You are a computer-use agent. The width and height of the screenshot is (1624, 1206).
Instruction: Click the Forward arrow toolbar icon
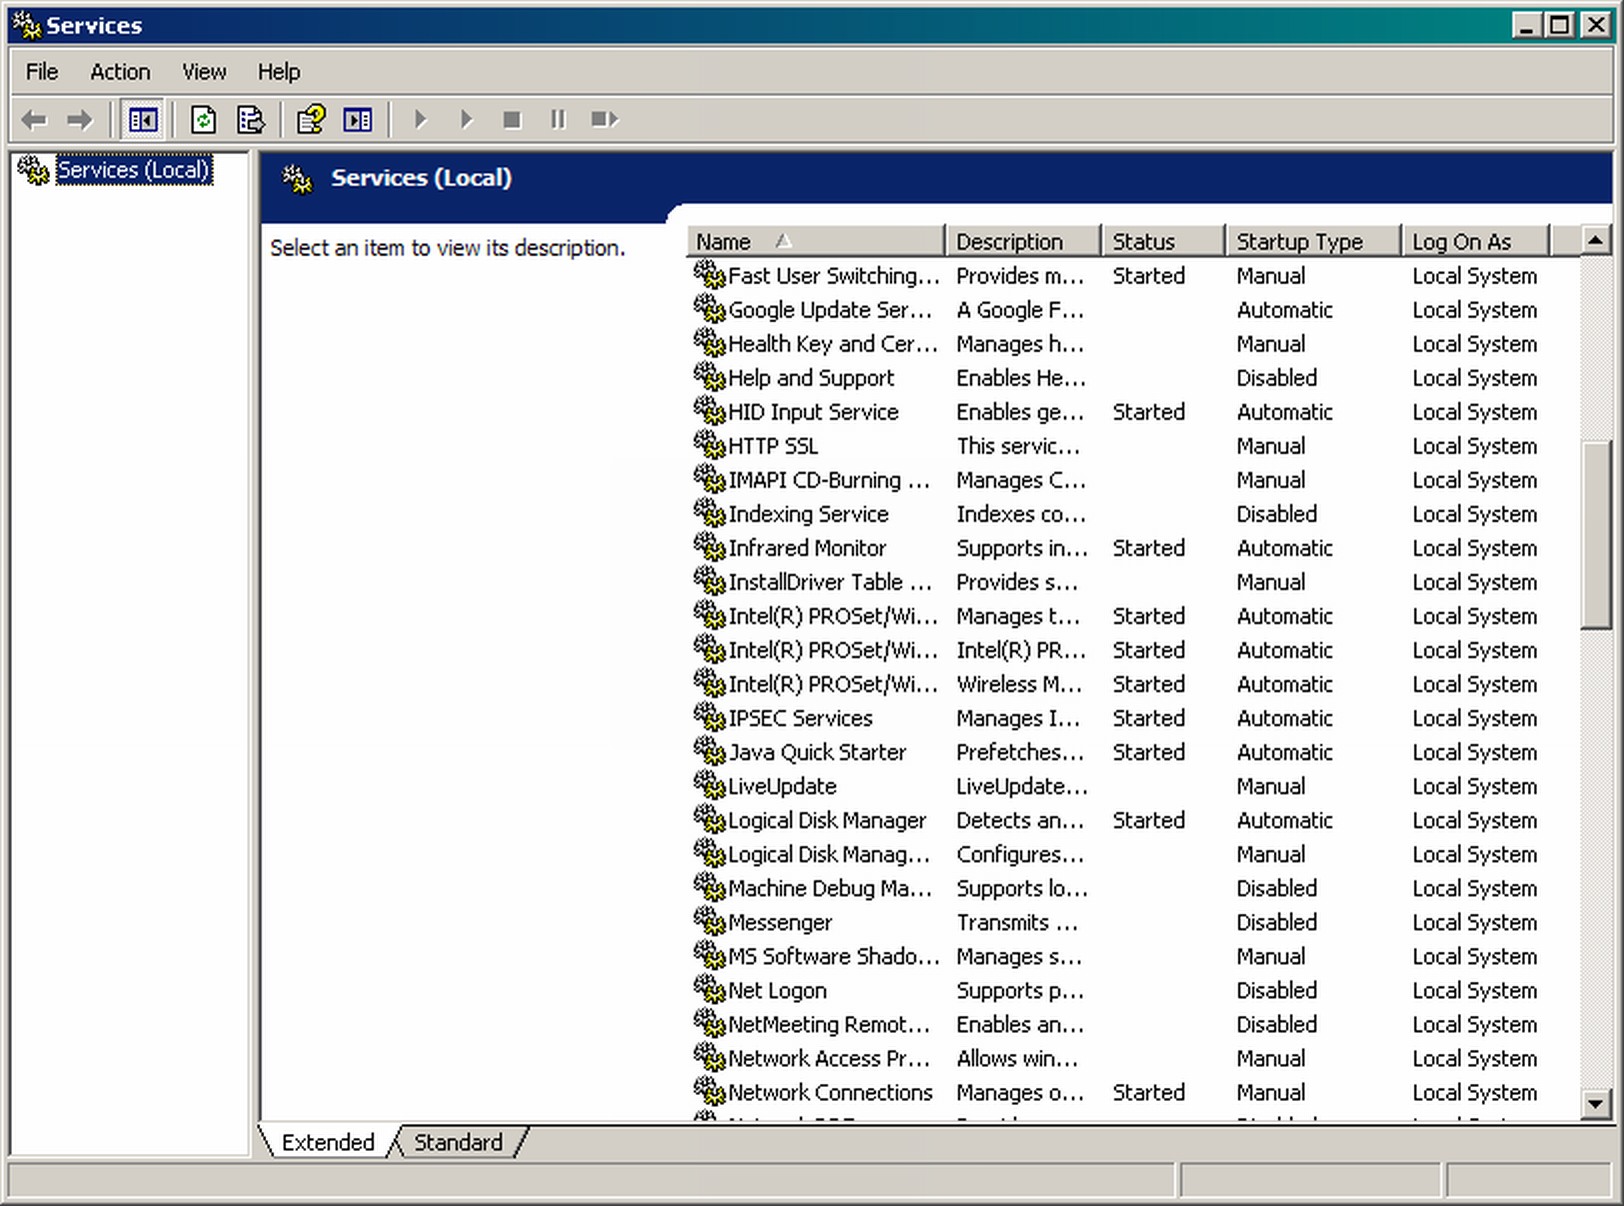(x=80, y=120)
